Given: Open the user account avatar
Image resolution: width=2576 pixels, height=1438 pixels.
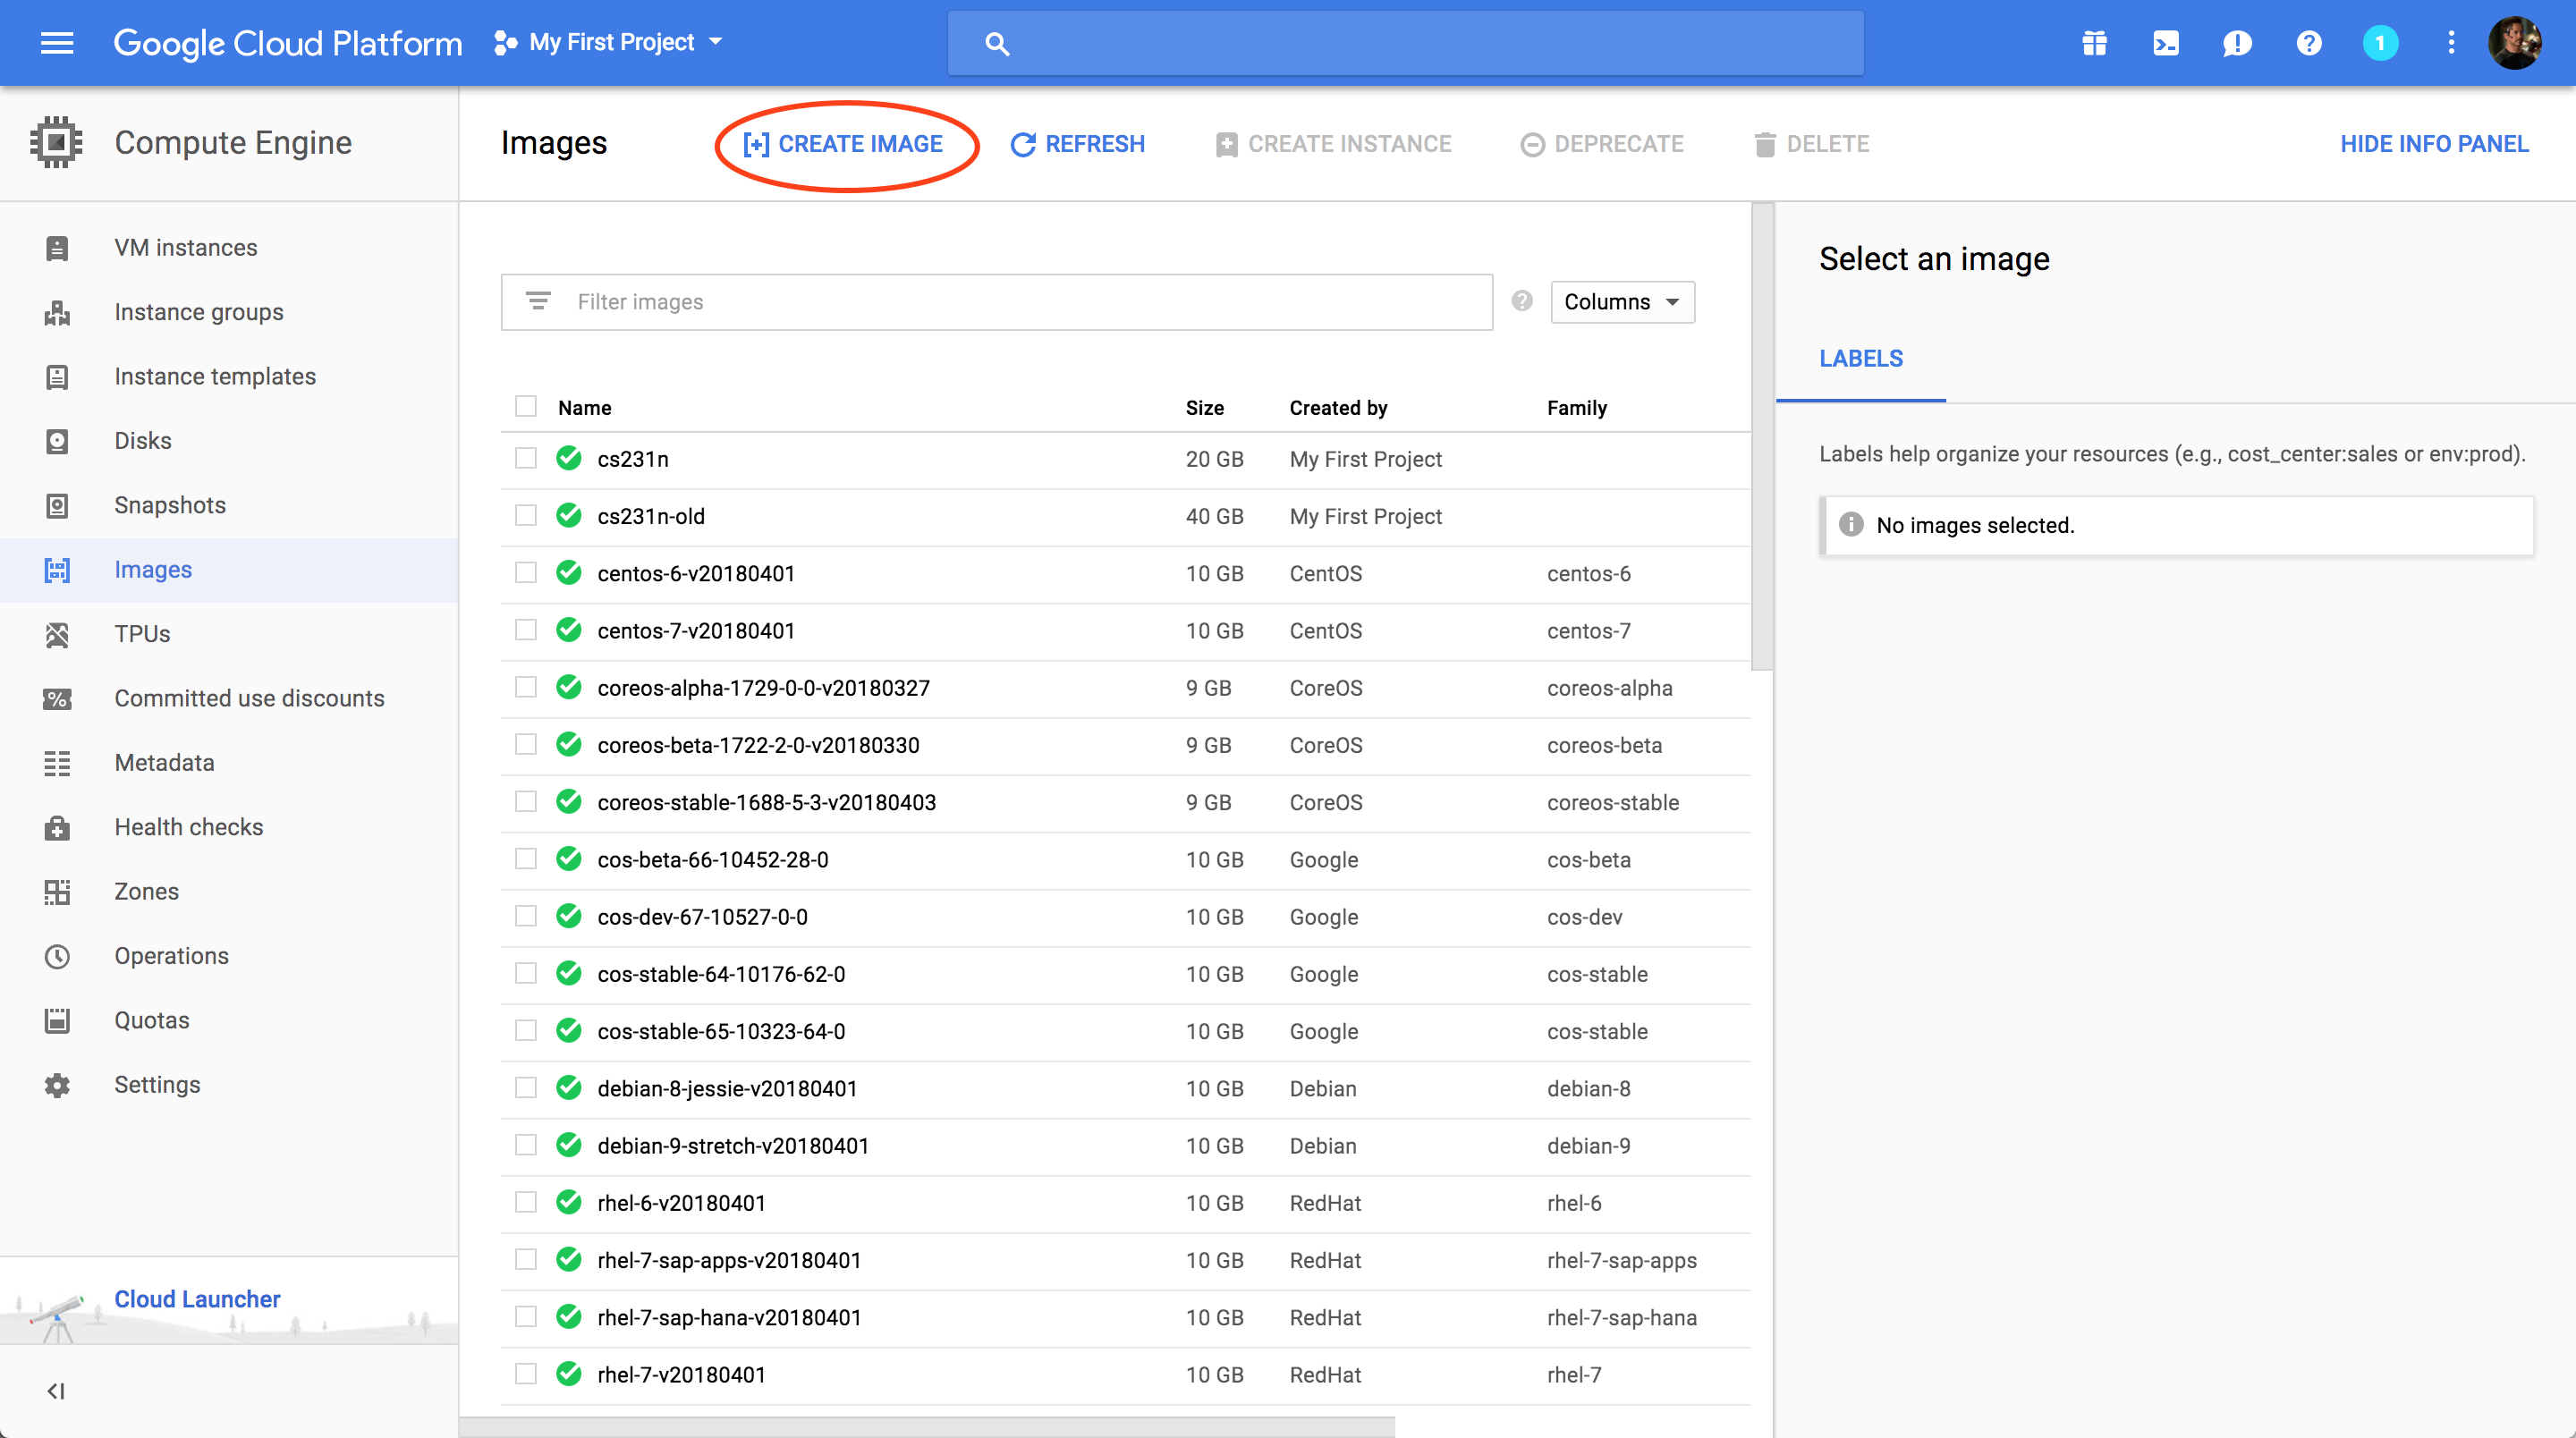Looking at the screenshot, I should (x=2514, y=43).
